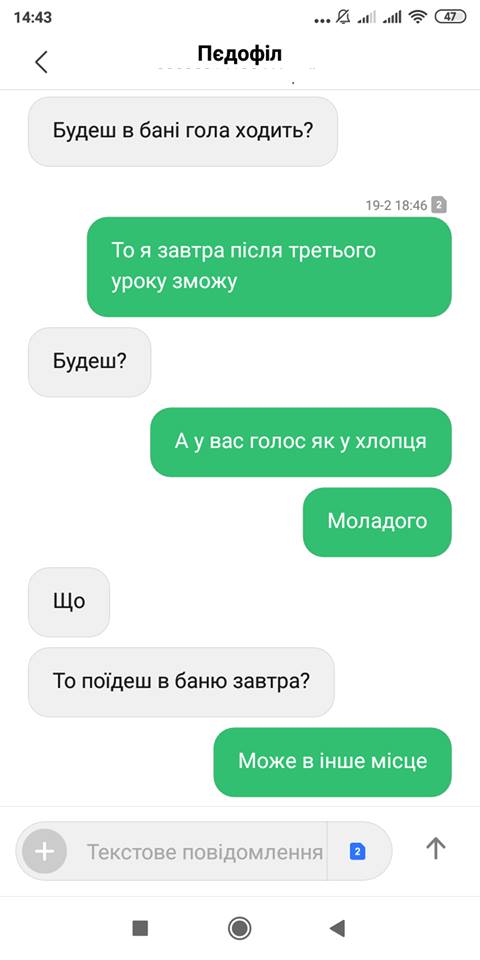The image size is (480, 960).
Task: Go back using the header arrow
Action: click(41, 62)
